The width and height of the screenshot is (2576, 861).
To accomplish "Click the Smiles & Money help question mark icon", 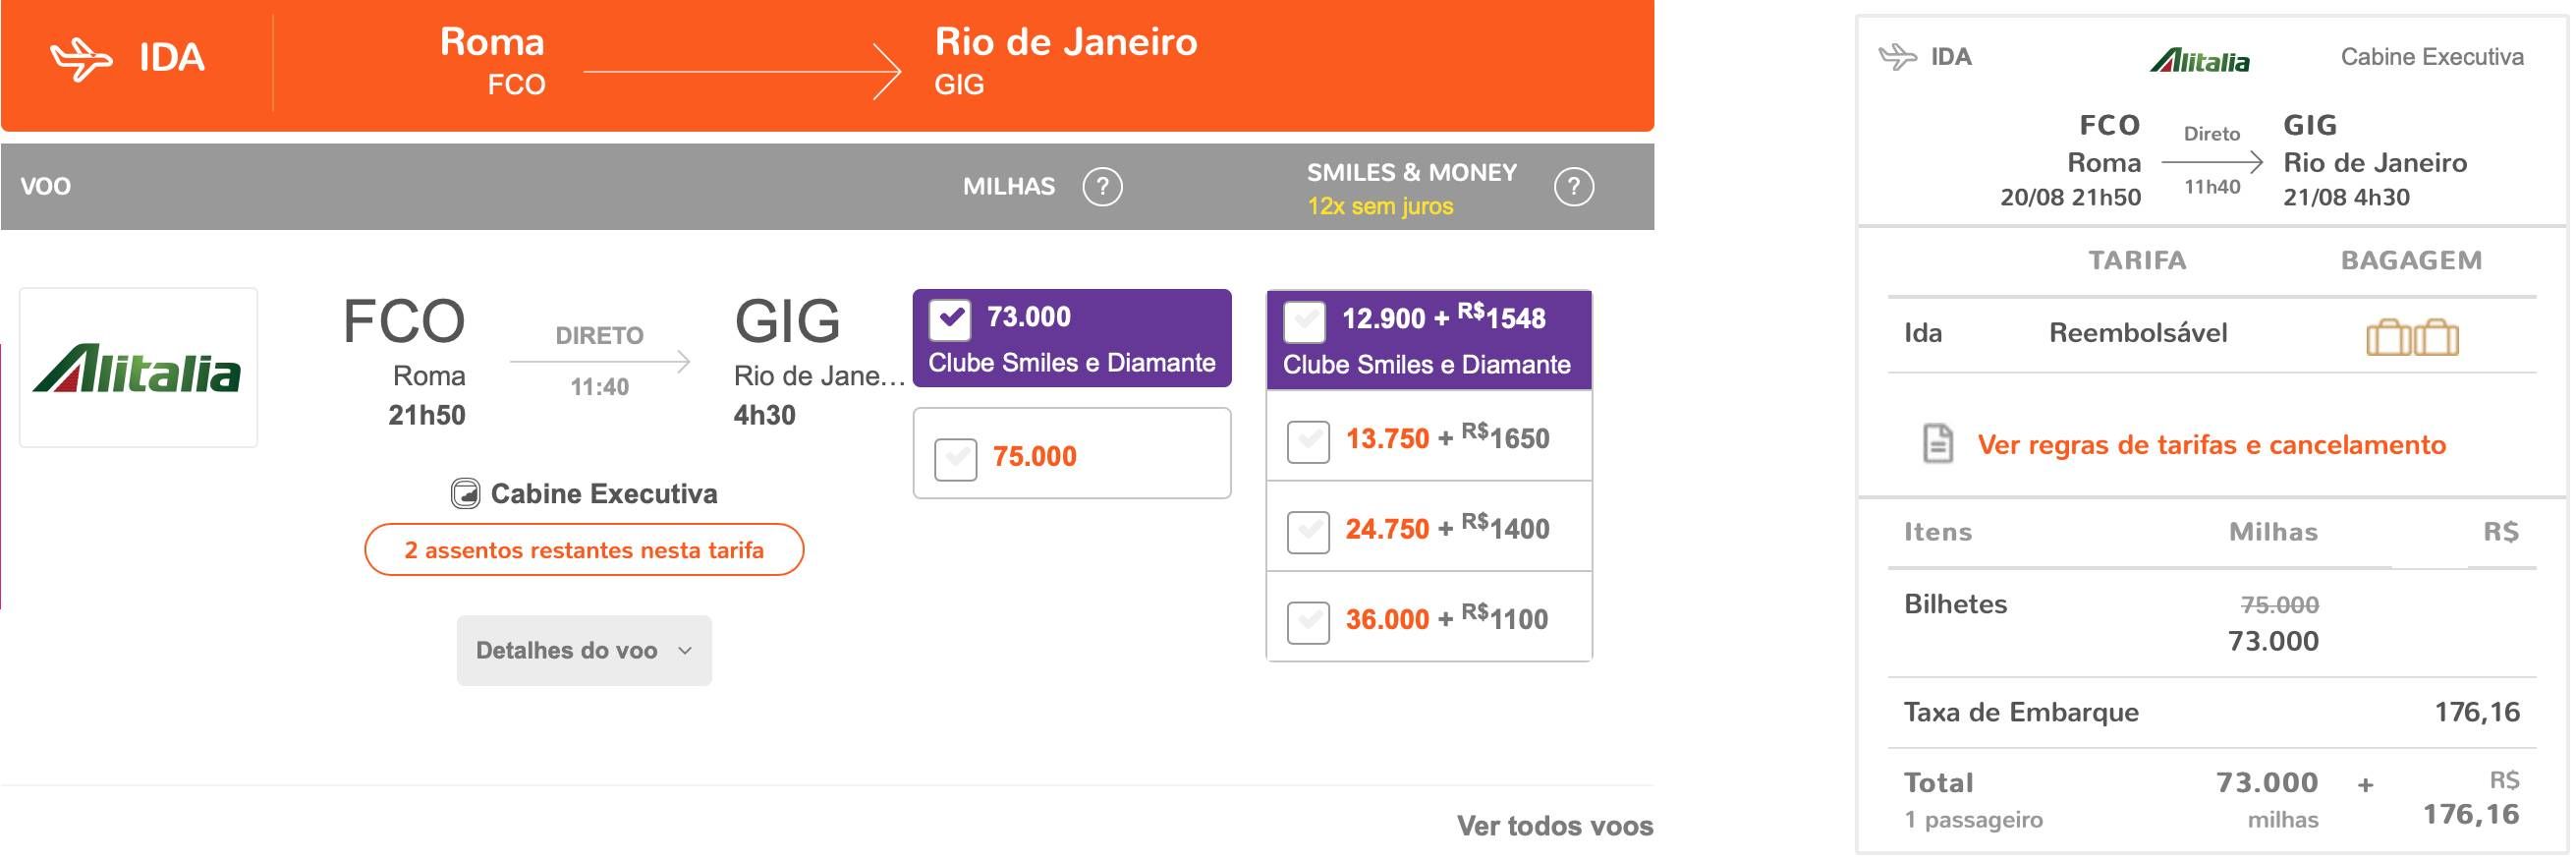I will [1573, 186].
